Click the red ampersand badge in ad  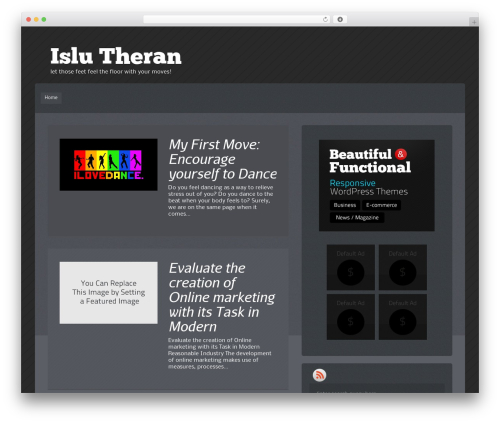[x=401, y=154]
